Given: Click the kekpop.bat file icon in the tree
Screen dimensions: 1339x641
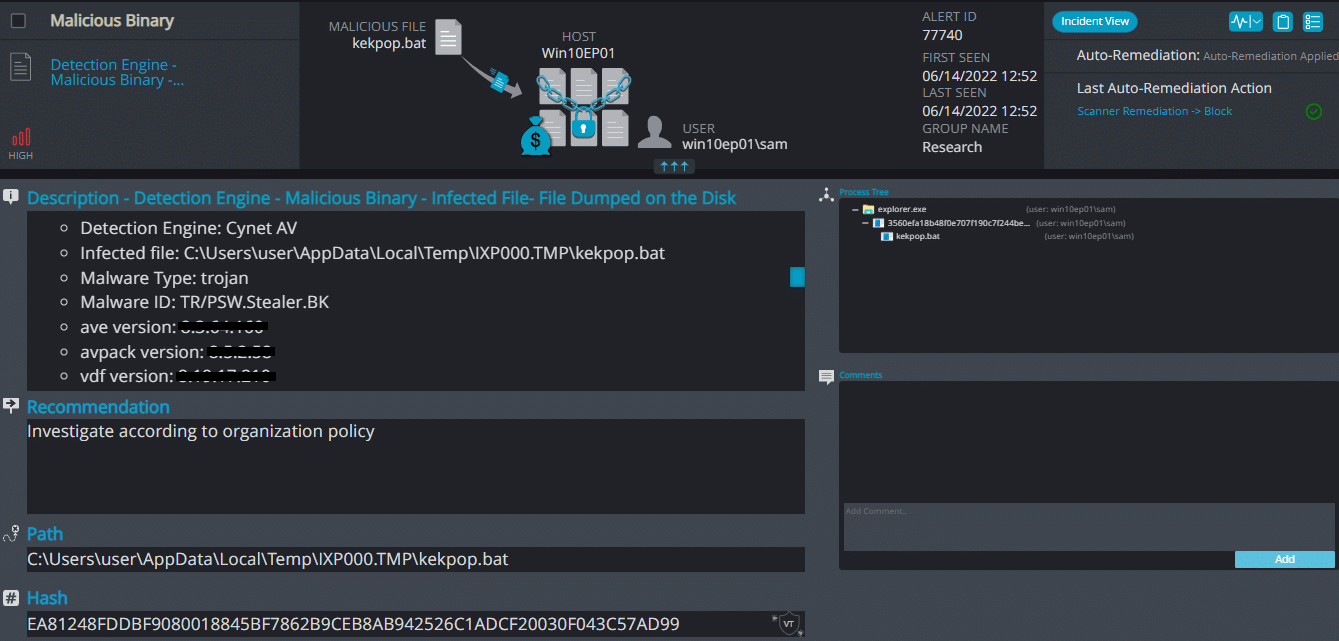Looking at the screenshot, I should coord(888,236).
